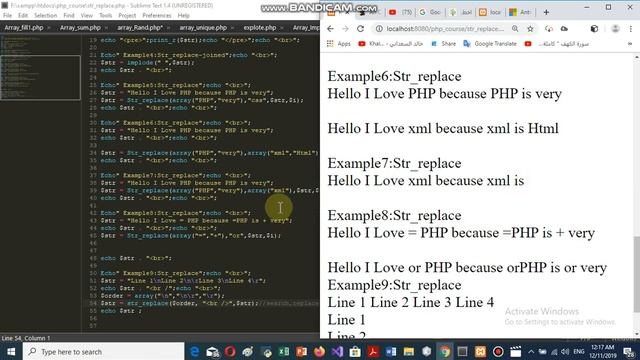Open Microsoft Store from the taskbar
The width and height of the screenshot is (640, 360).
pos(355,351)
